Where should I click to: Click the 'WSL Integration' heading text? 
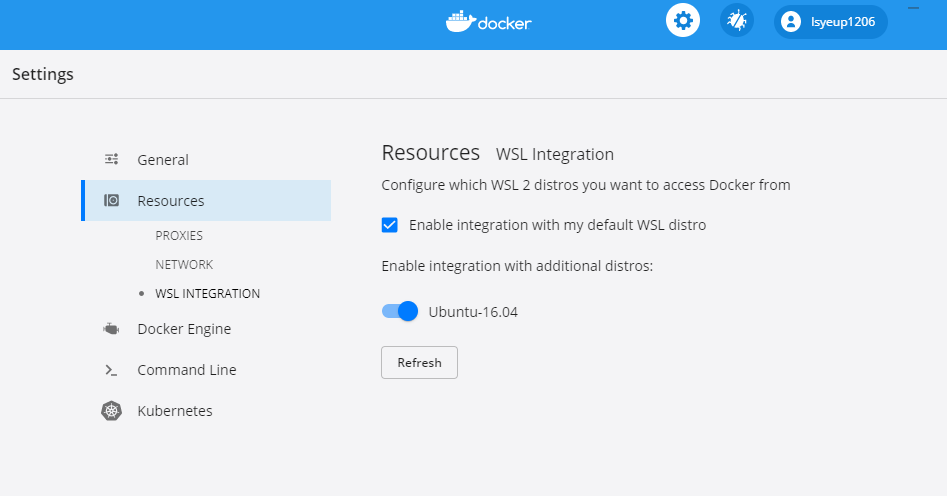554,154
